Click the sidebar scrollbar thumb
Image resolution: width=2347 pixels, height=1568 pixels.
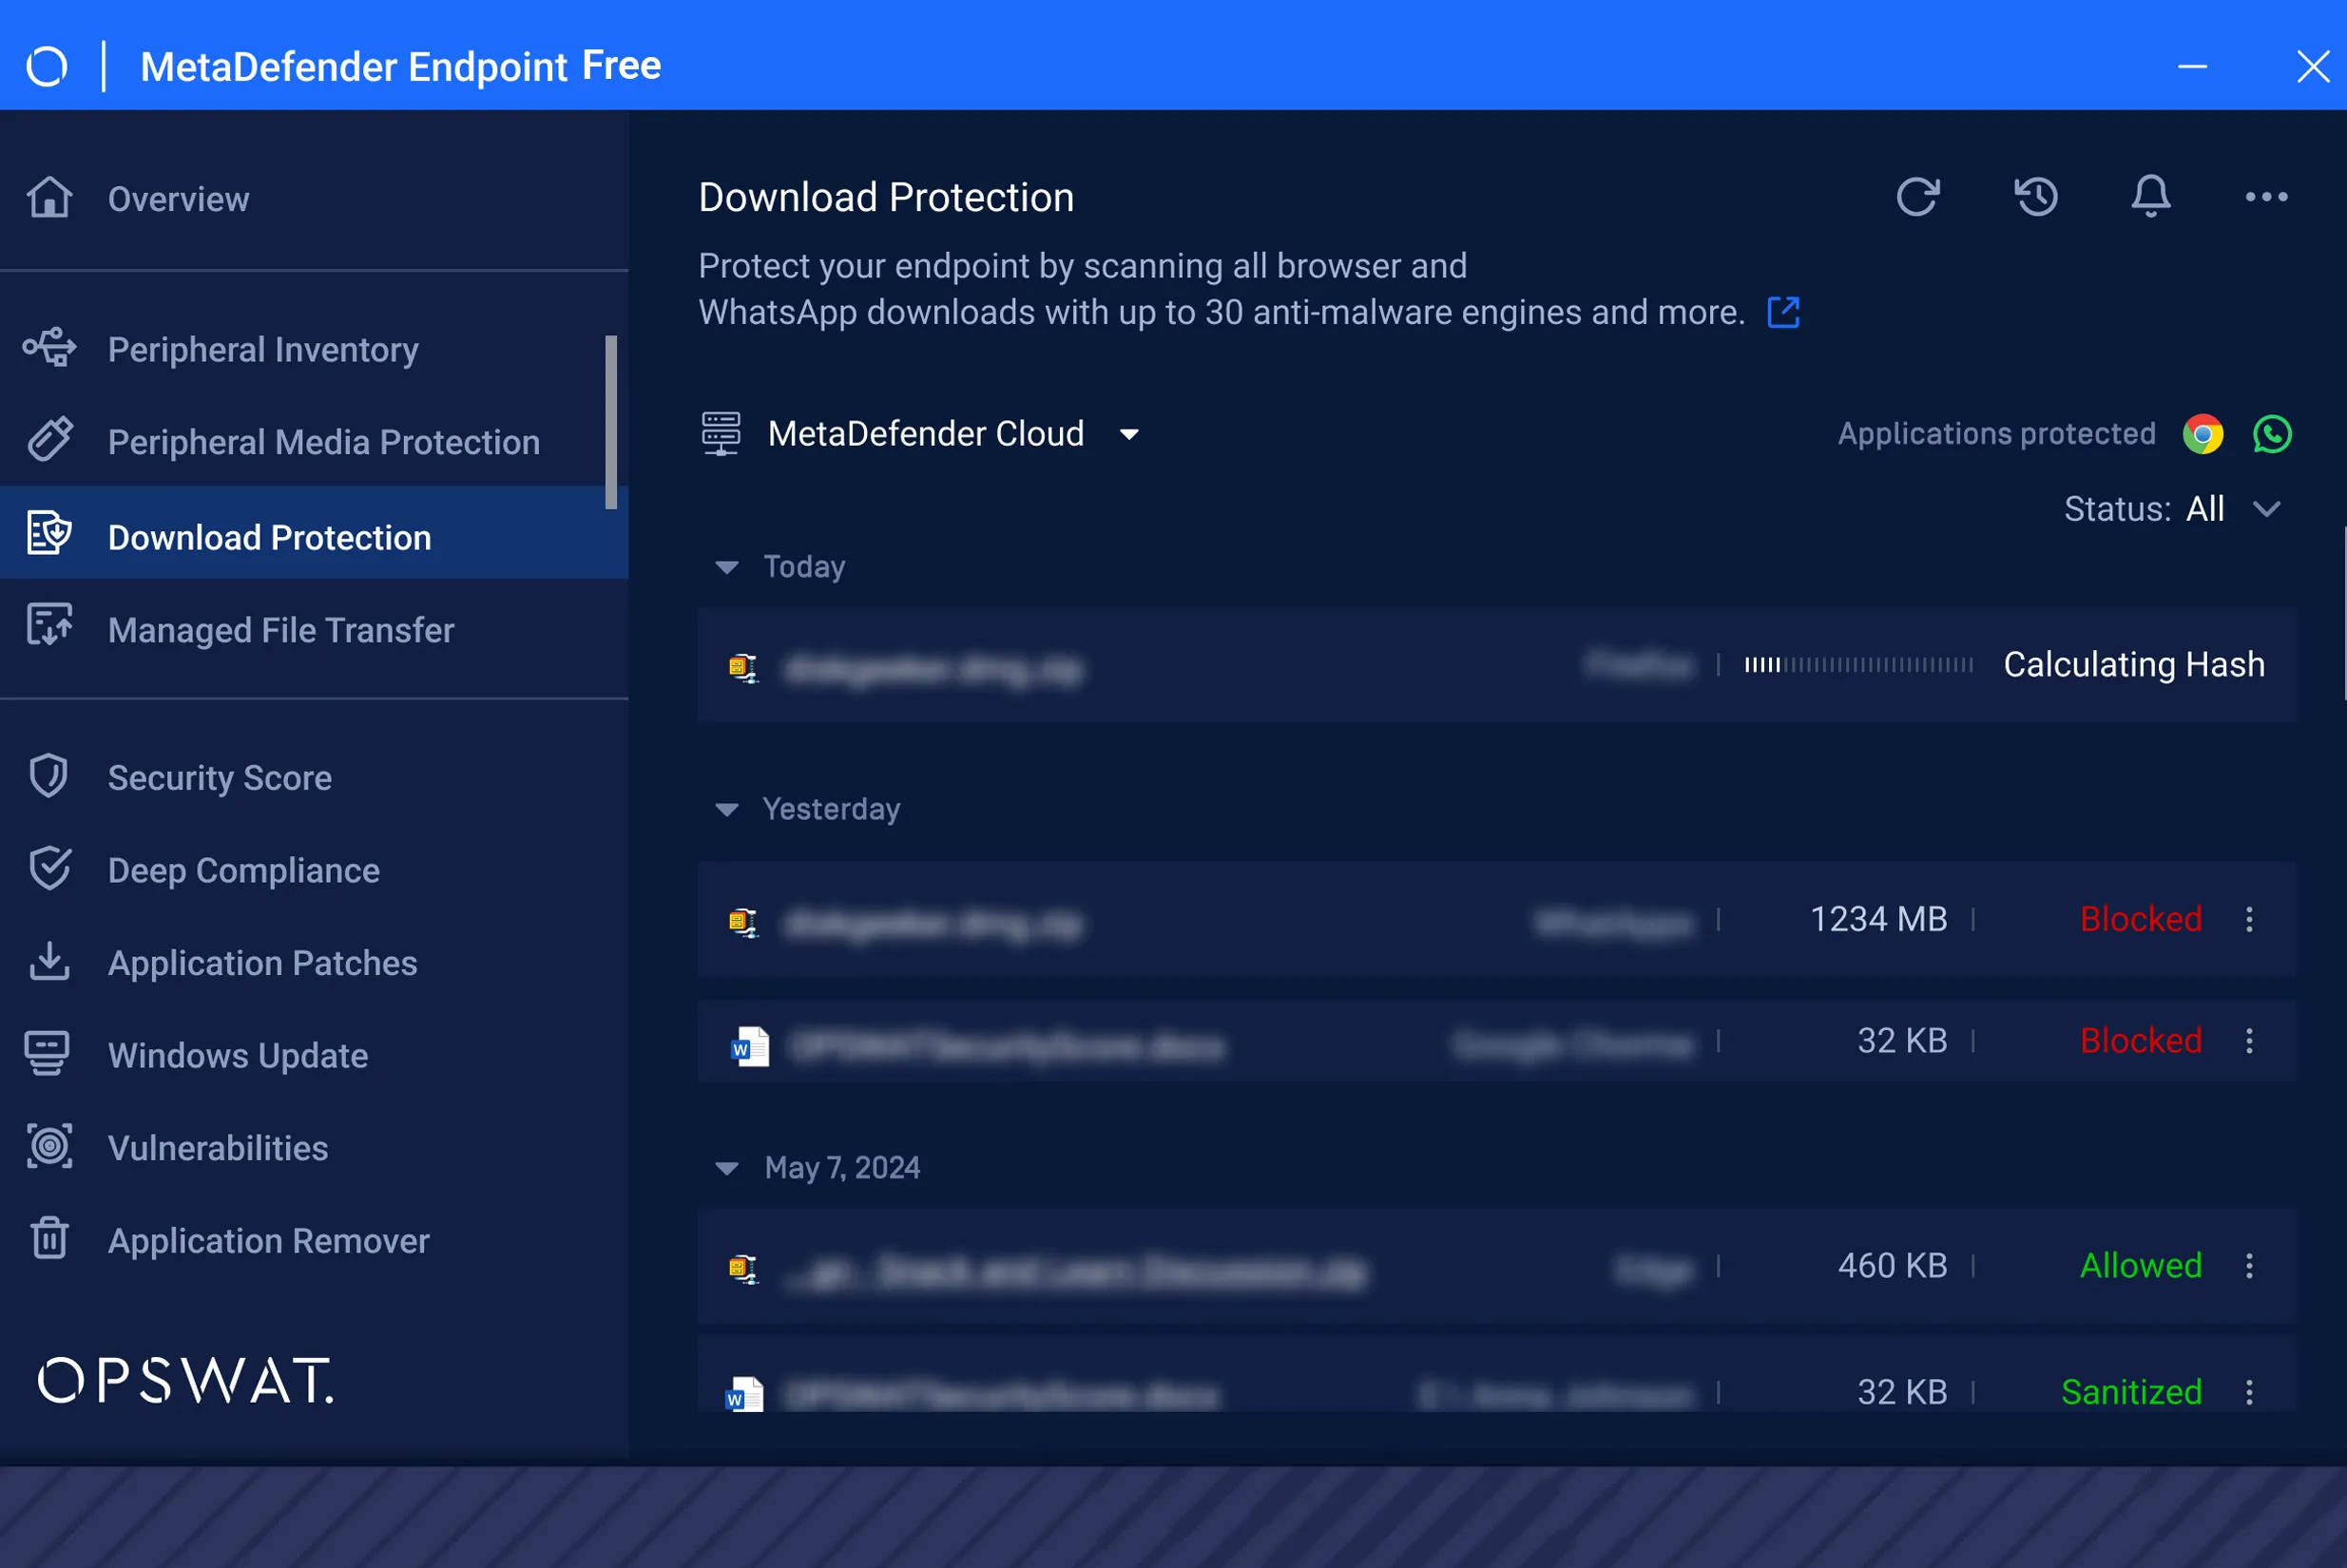(x=611, y=422)
